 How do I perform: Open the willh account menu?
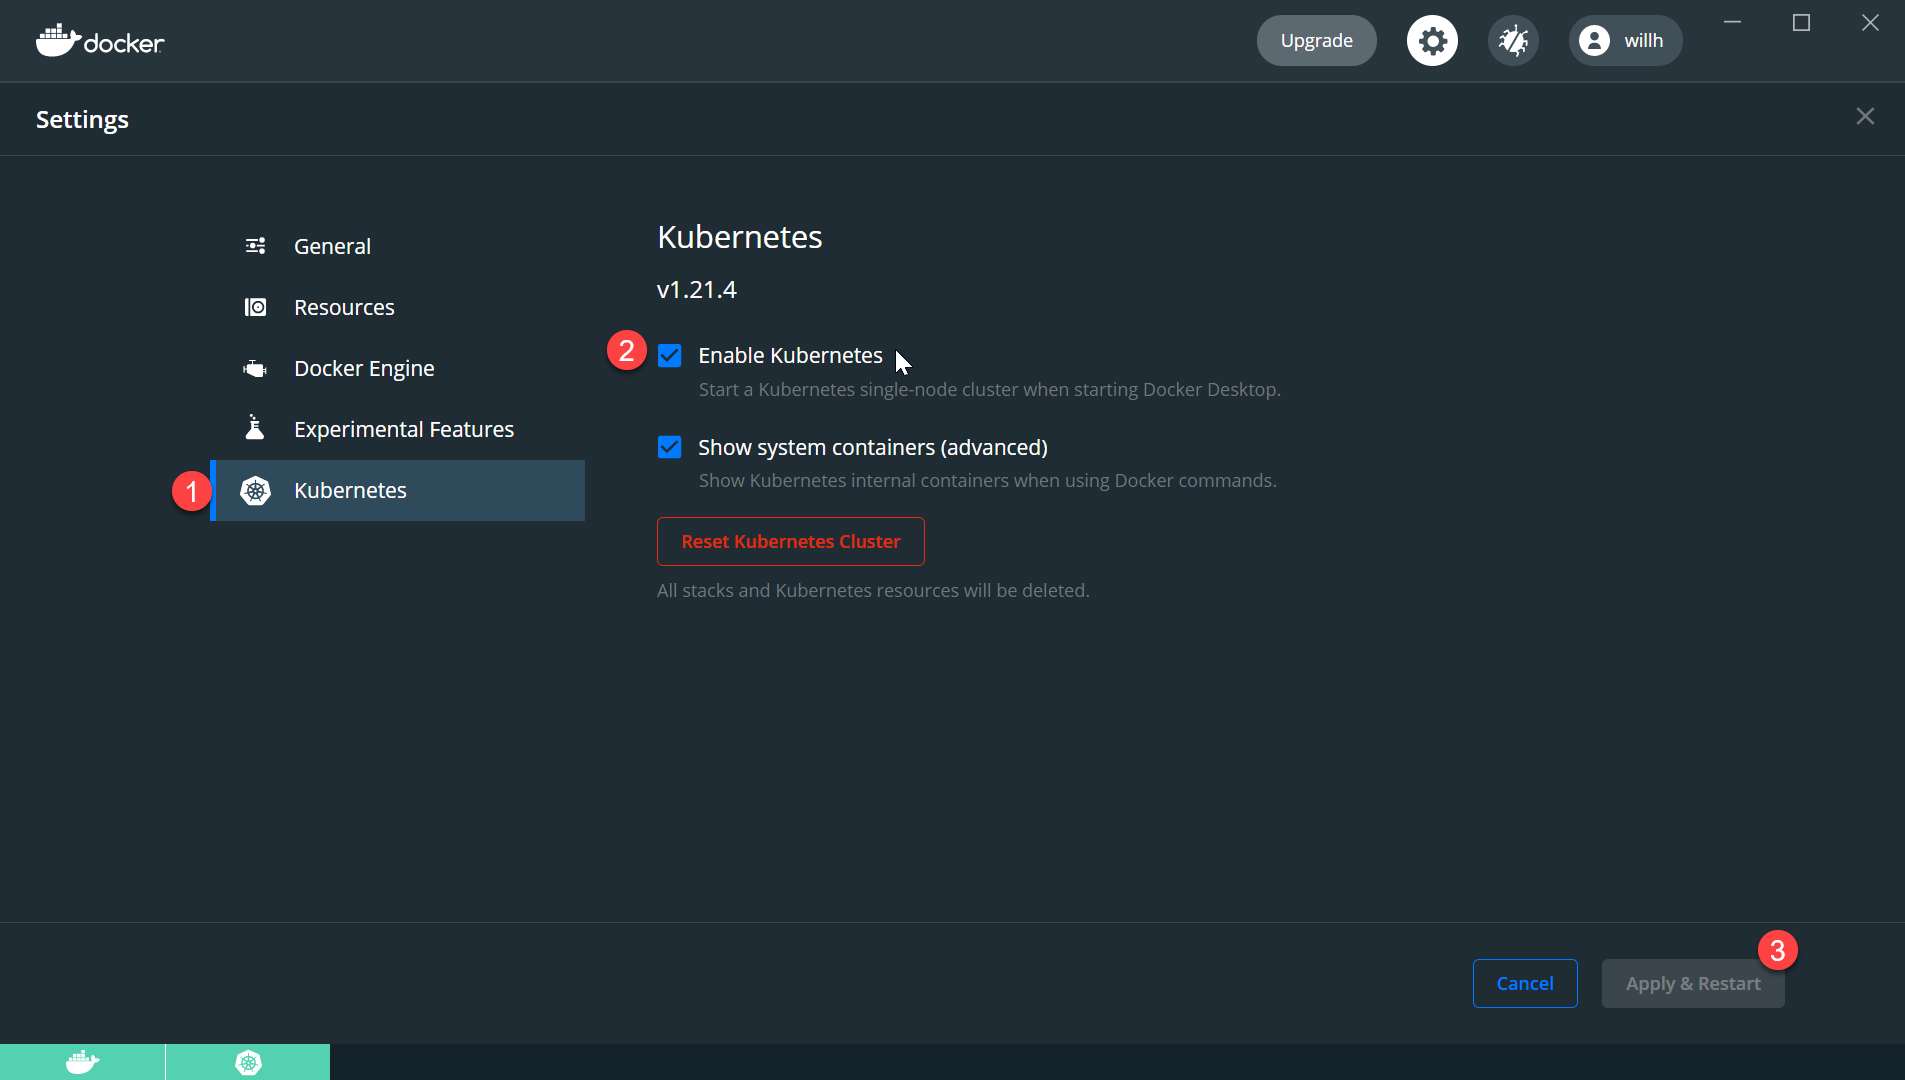1625,41
